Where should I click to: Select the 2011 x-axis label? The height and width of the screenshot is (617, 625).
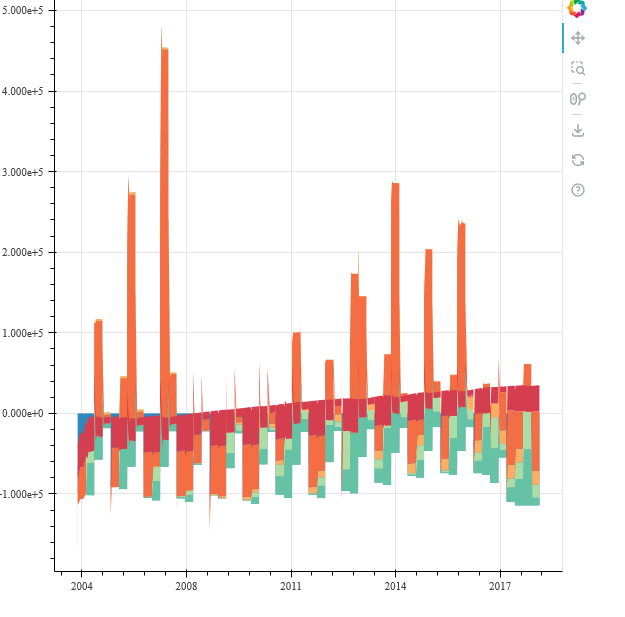[291, 586]
